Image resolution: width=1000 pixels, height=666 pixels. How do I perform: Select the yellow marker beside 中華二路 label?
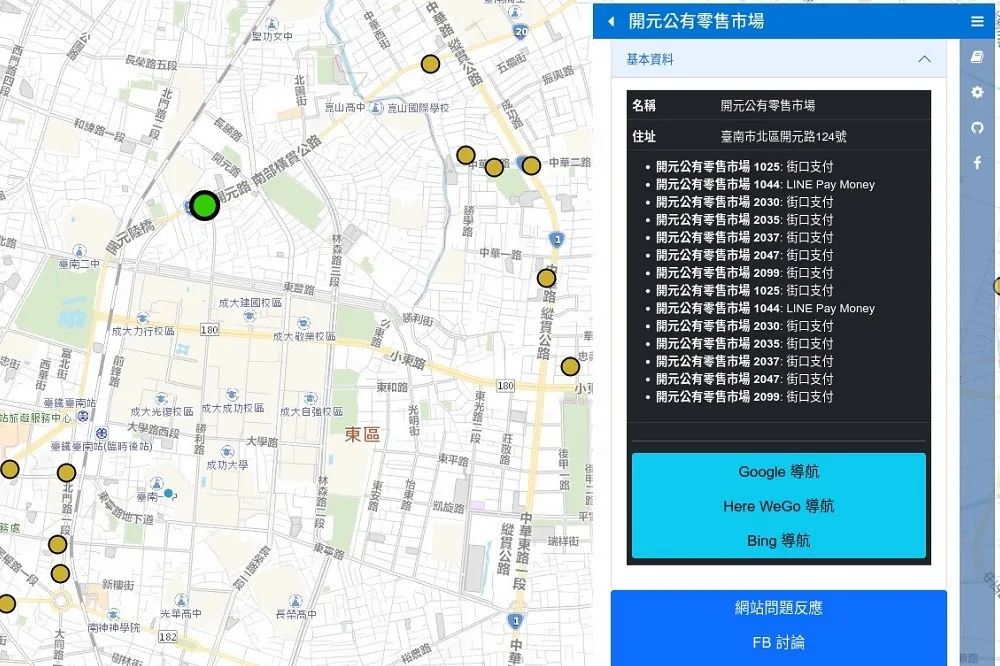click(531, 166)
